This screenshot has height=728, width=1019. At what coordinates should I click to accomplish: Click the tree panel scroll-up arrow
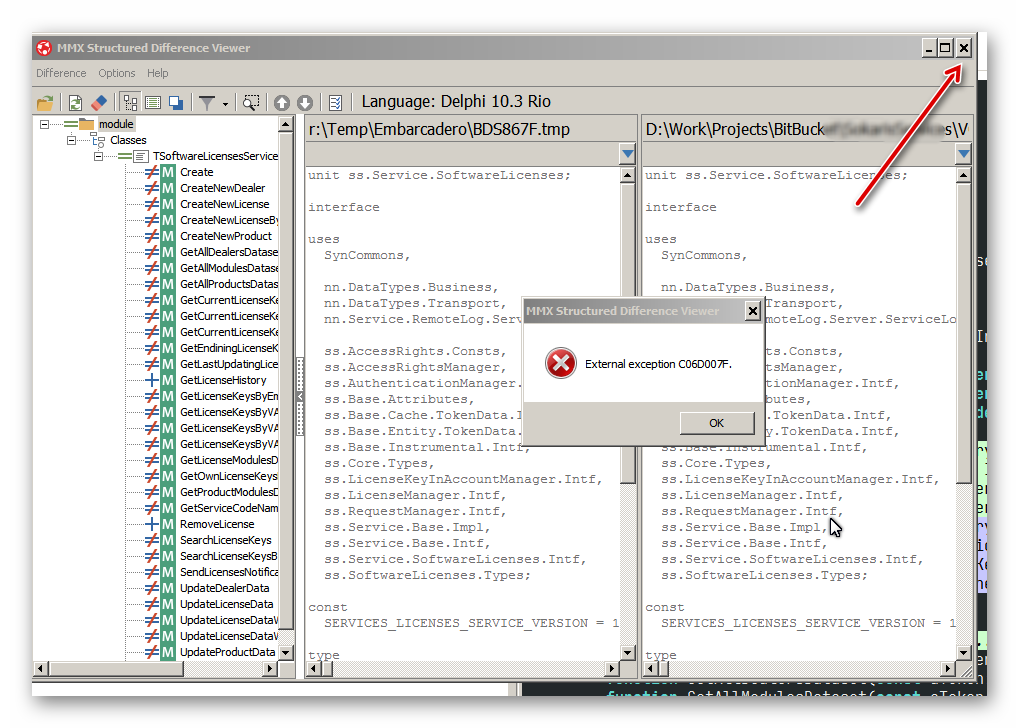click(x=286, y=124)
